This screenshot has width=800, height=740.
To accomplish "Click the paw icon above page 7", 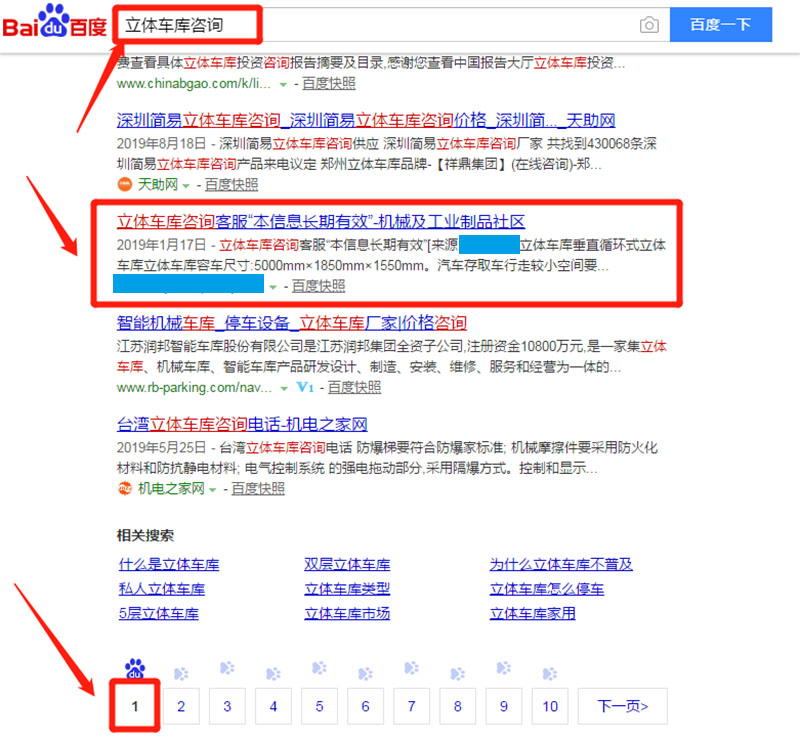I will (x=412, y=668).
